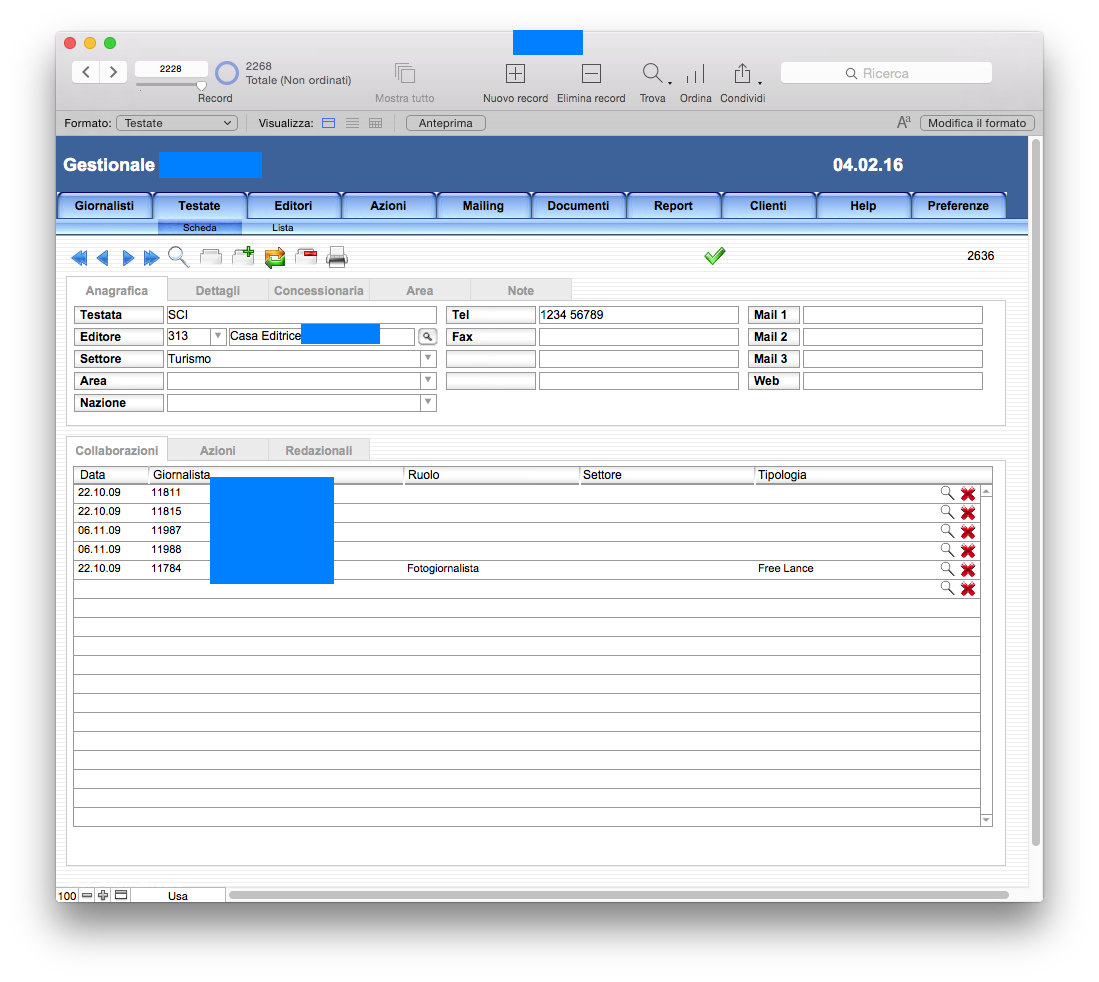Zoom in with status bar plus icon
Image resolution: width=1099 pixels, height=982 pixels.
point(103,895)
